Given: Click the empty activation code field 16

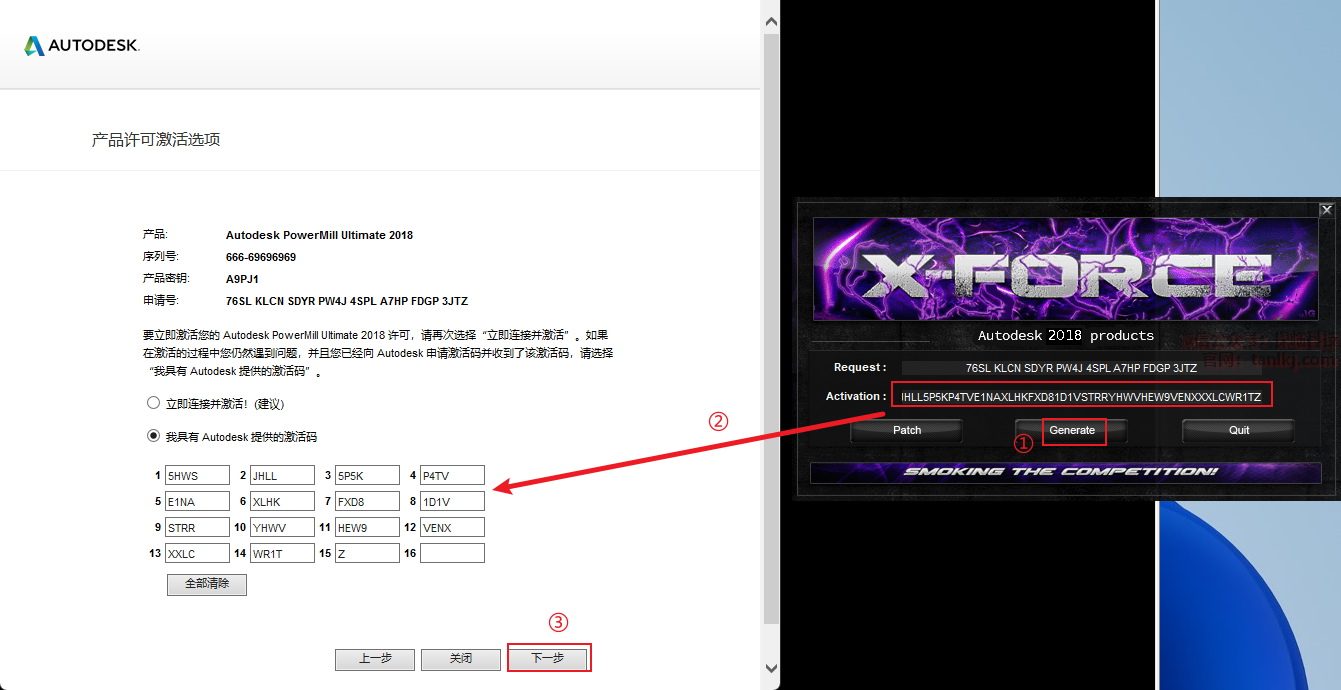Looking at the screenshot, I should coord(452,553).
